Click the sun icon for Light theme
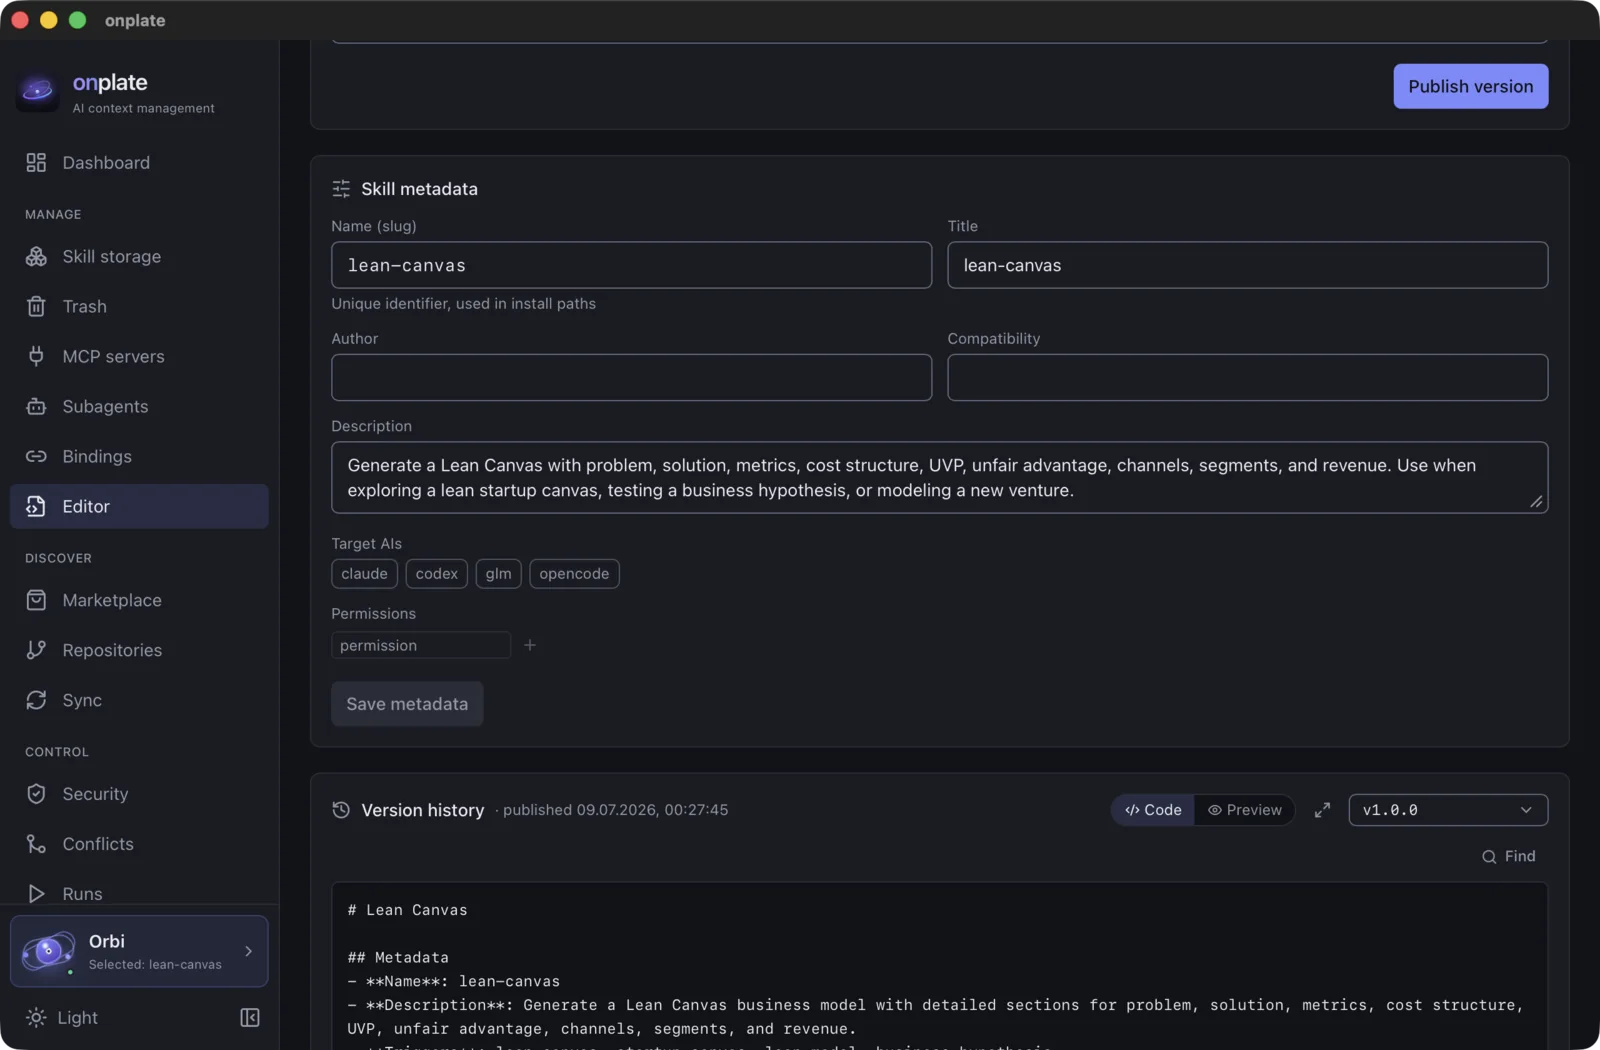 (x=36, y=1017)
